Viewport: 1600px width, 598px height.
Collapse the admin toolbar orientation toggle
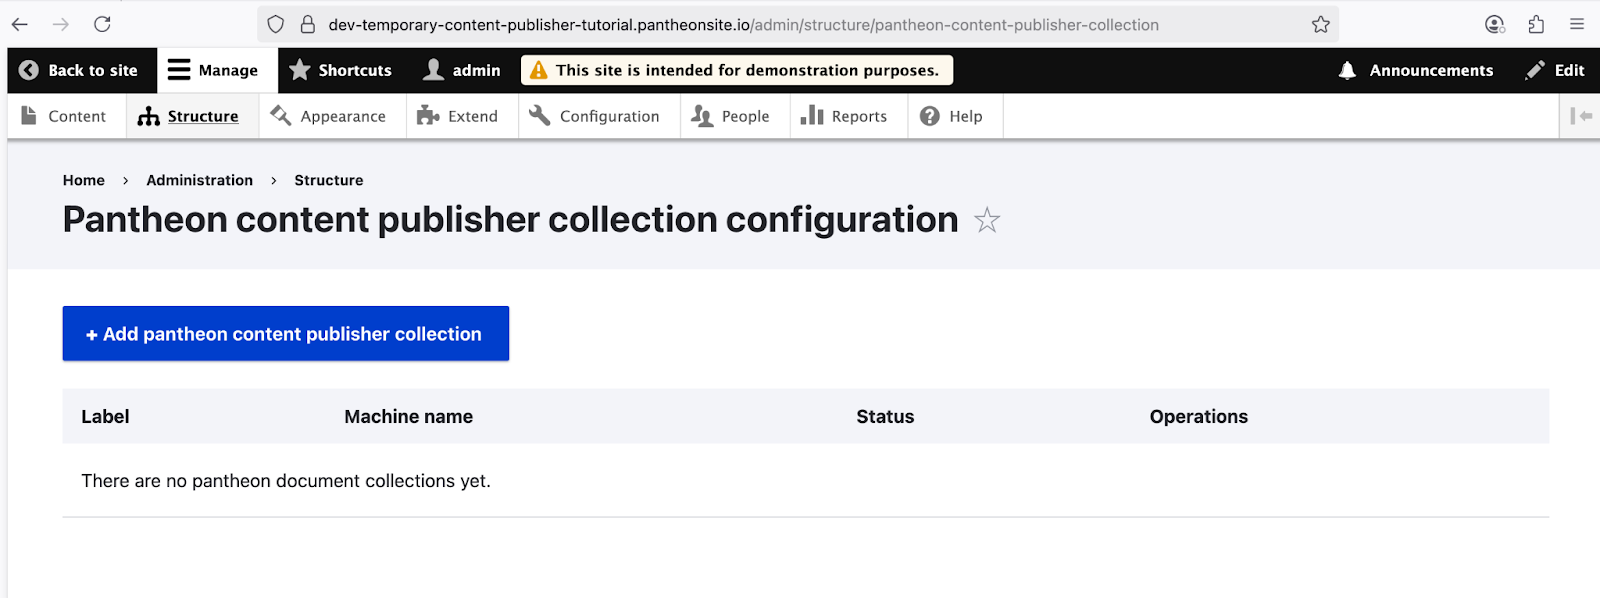point(1581,116)
